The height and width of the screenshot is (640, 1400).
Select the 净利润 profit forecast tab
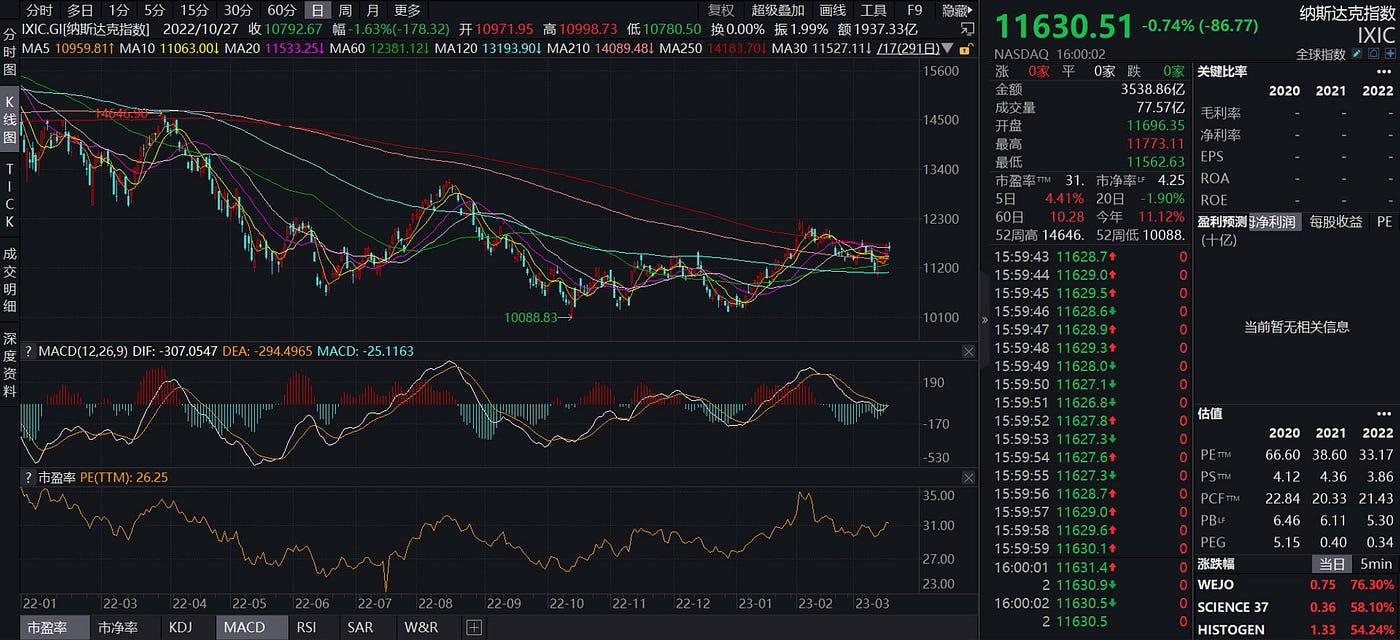pos(1275,221)
